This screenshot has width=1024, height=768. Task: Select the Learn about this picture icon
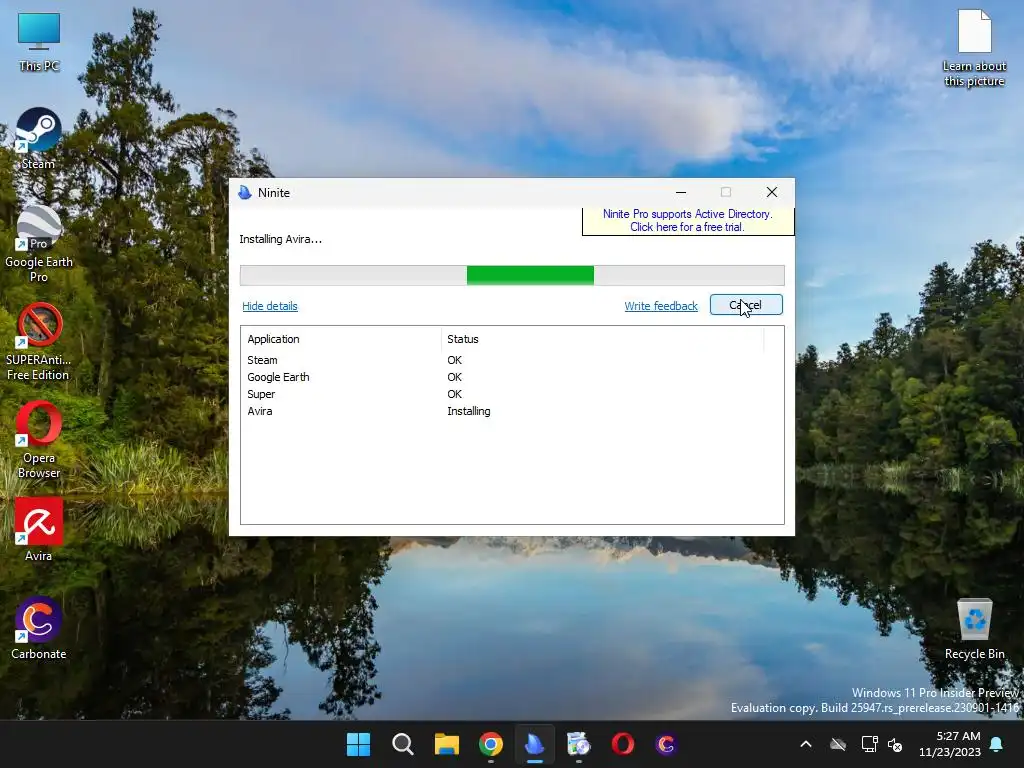click(974, 48)
